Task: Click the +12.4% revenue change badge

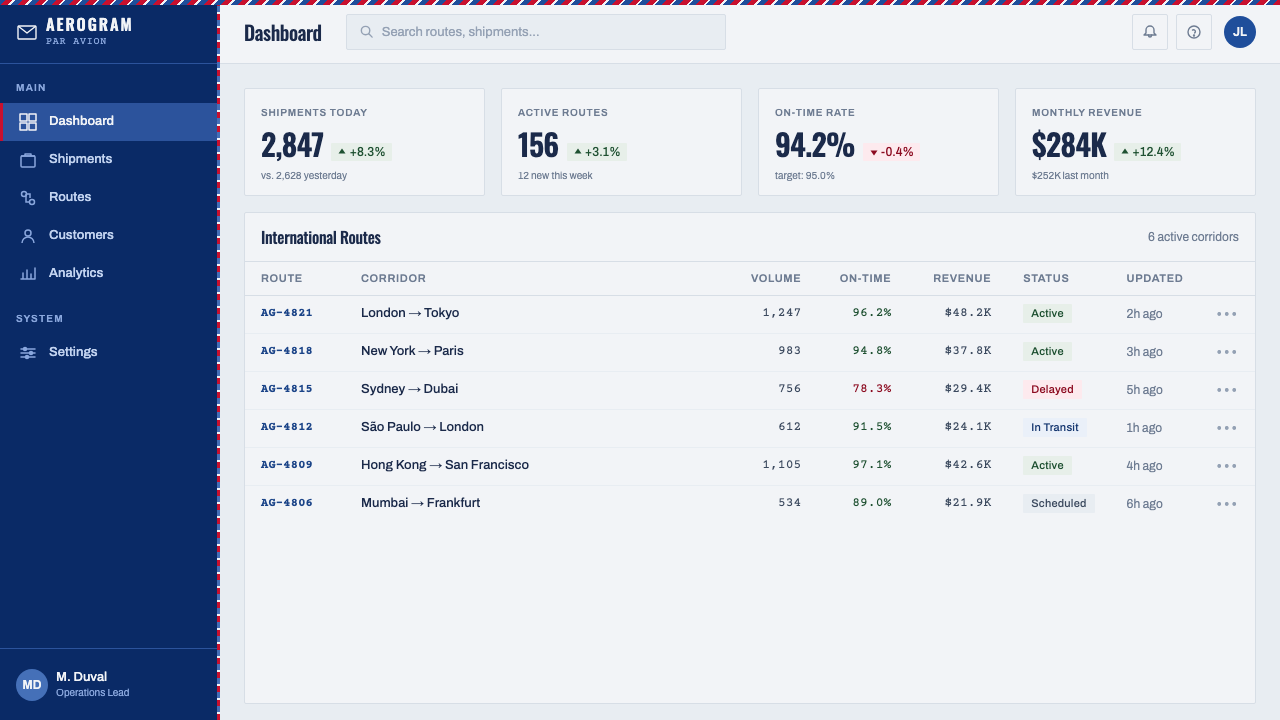Action: coord(1147,152)
